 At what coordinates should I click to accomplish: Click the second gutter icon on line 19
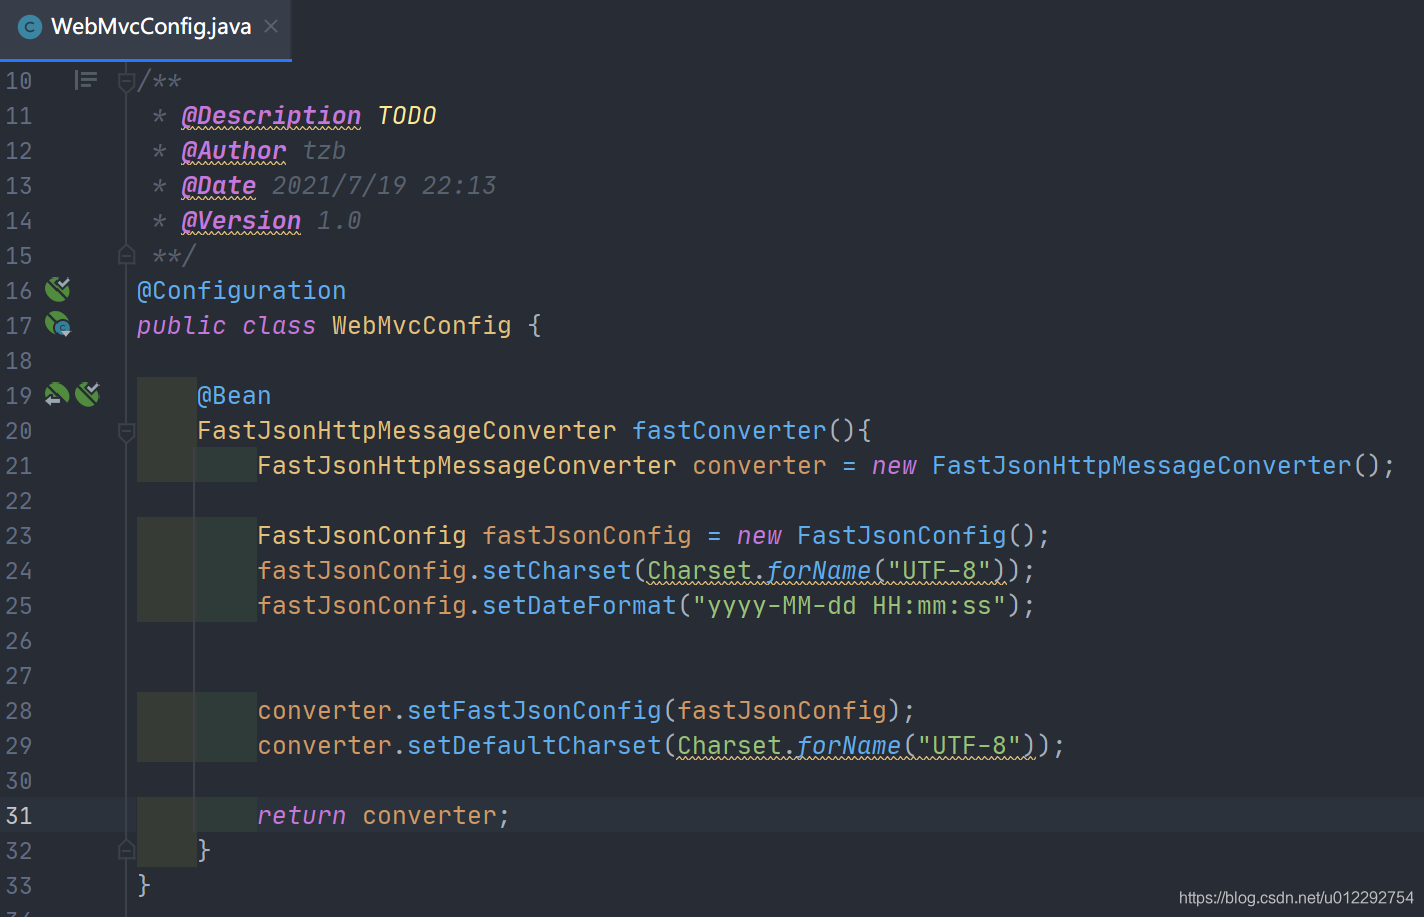pyautogui.click(x=88, y=395)
